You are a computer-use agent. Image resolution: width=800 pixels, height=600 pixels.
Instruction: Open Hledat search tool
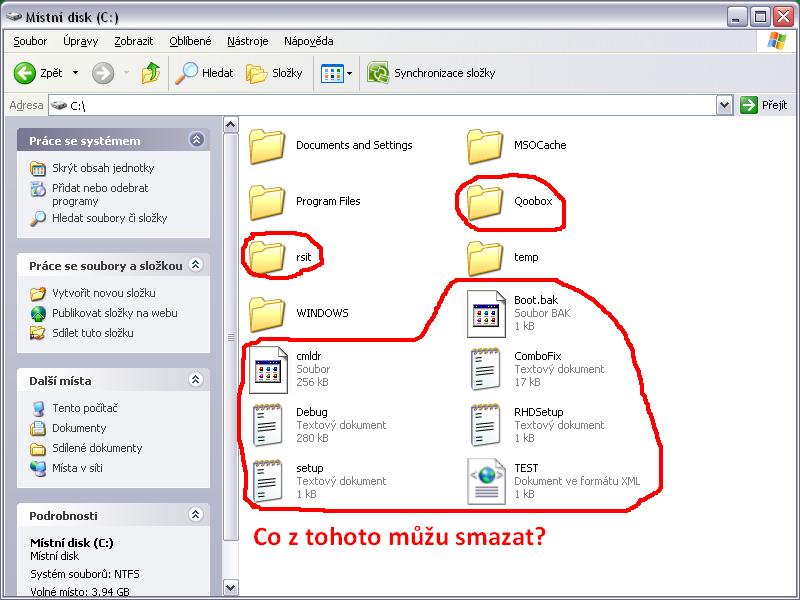[x=204, y=73]
